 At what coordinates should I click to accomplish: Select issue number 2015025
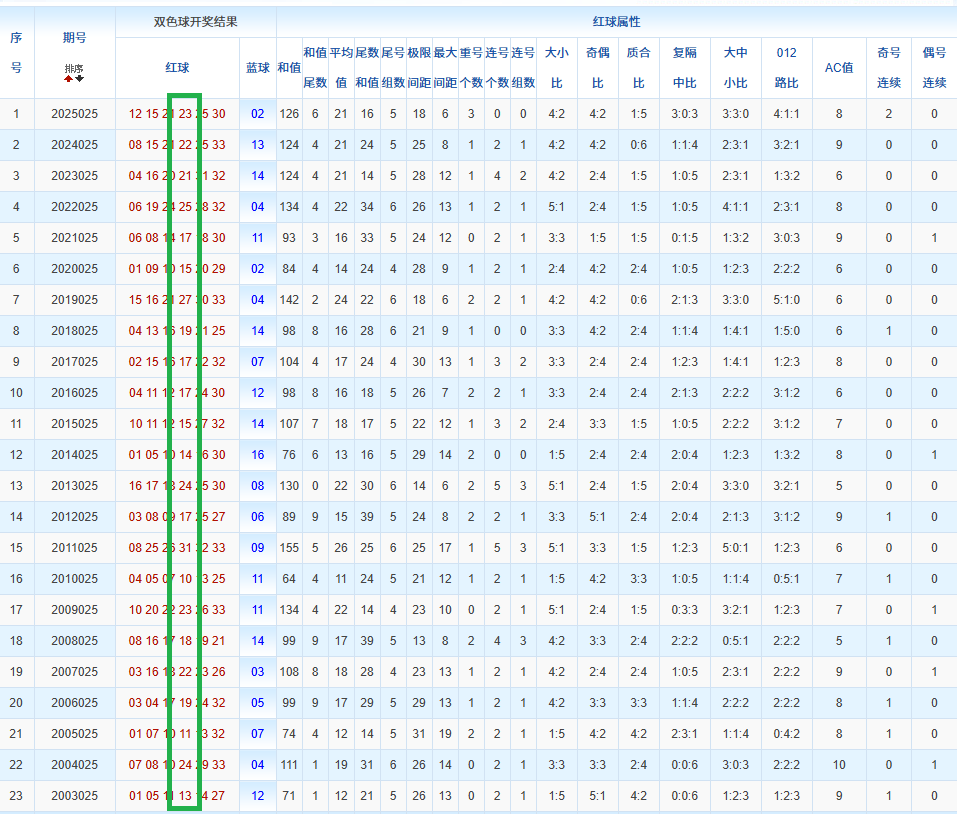74,424
